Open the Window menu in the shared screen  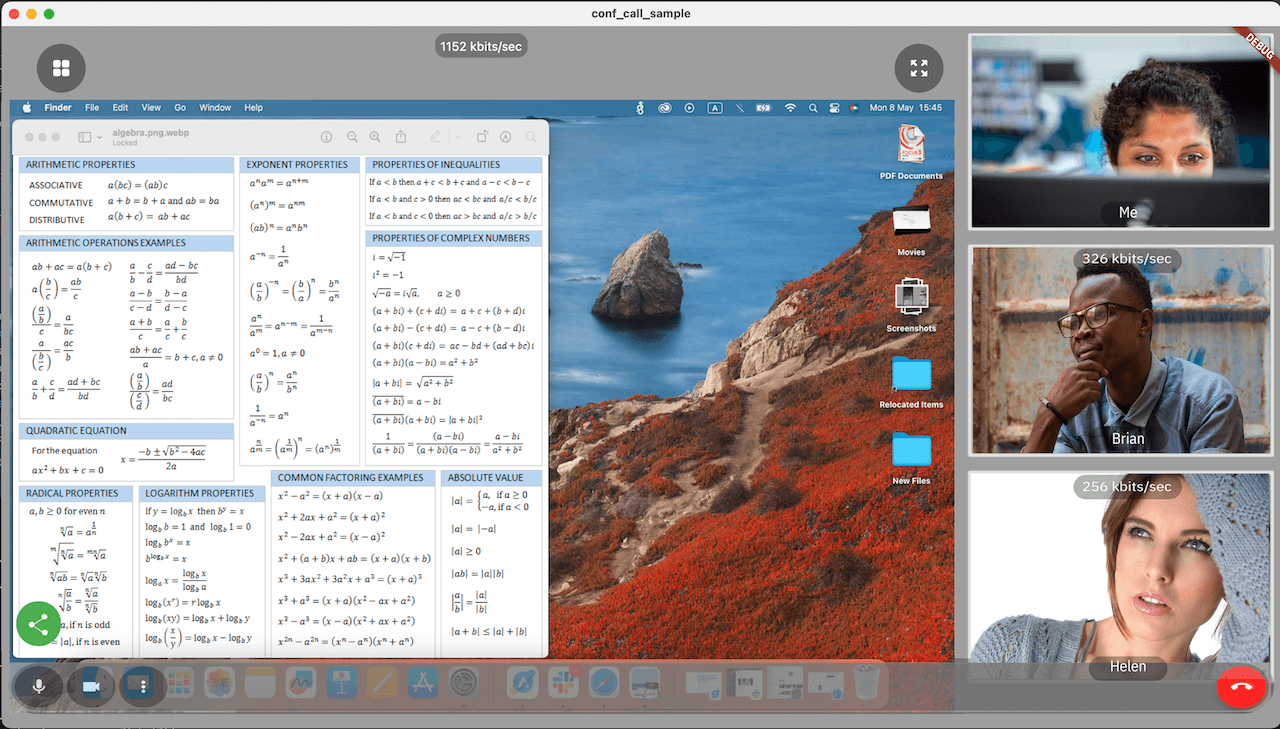click(x=215, y=108)
